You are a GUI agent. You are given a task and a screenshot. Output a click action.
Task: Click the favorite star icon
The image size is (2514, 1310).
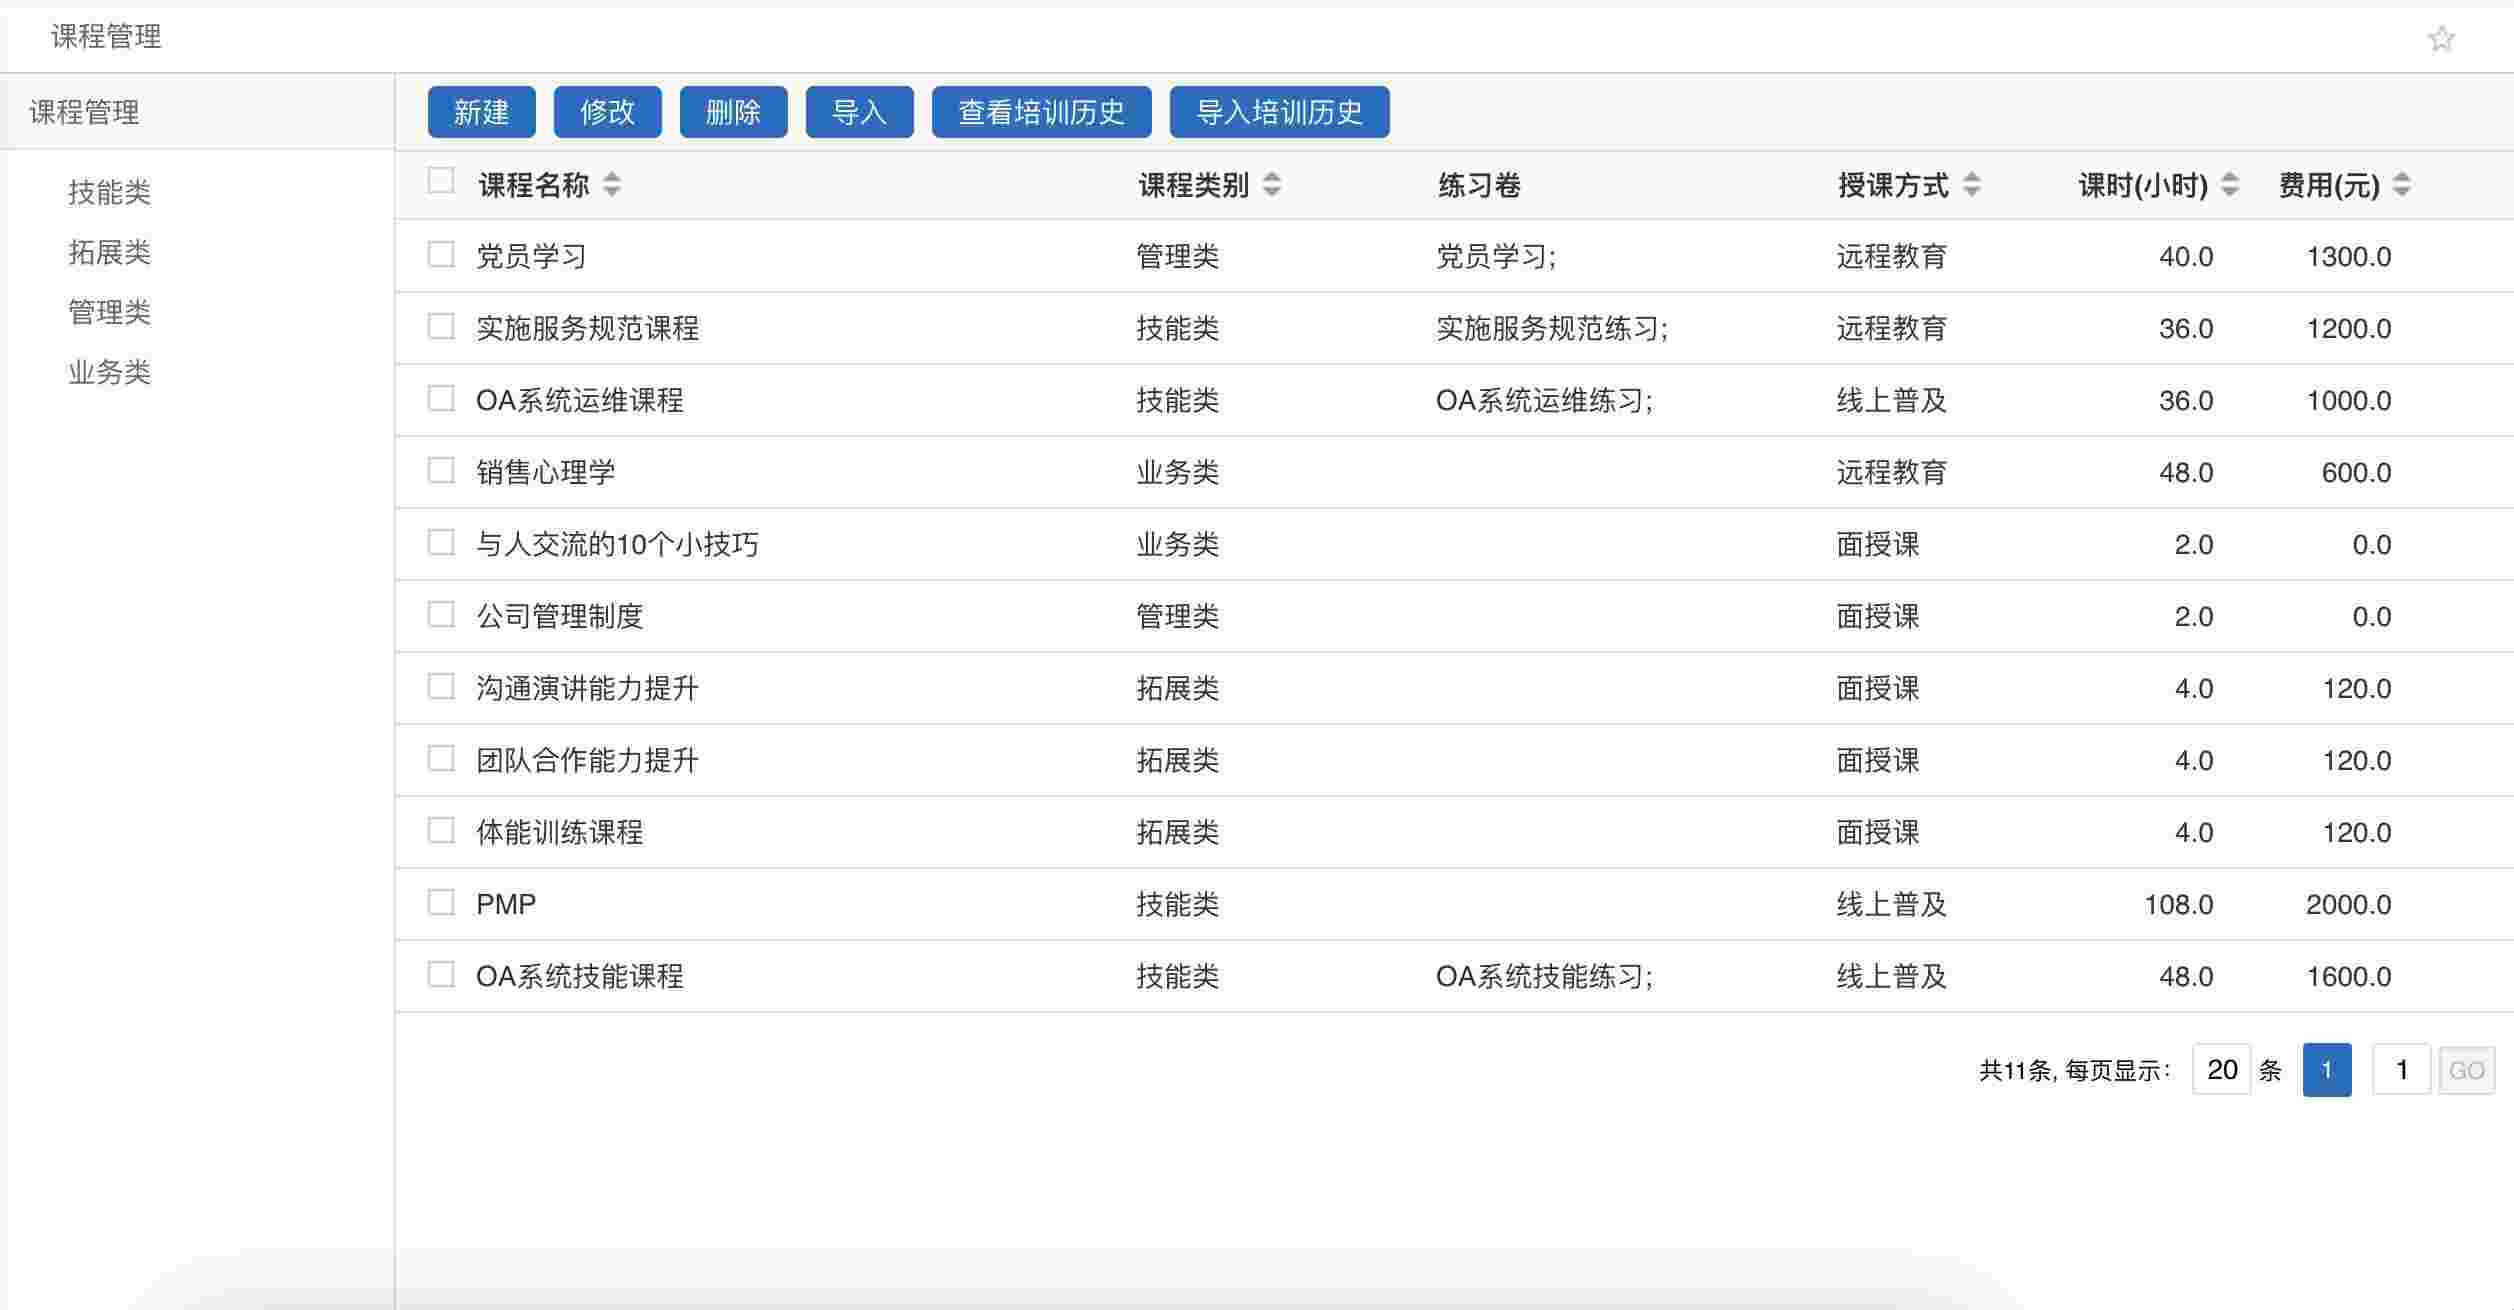(x=2441, y=39)
